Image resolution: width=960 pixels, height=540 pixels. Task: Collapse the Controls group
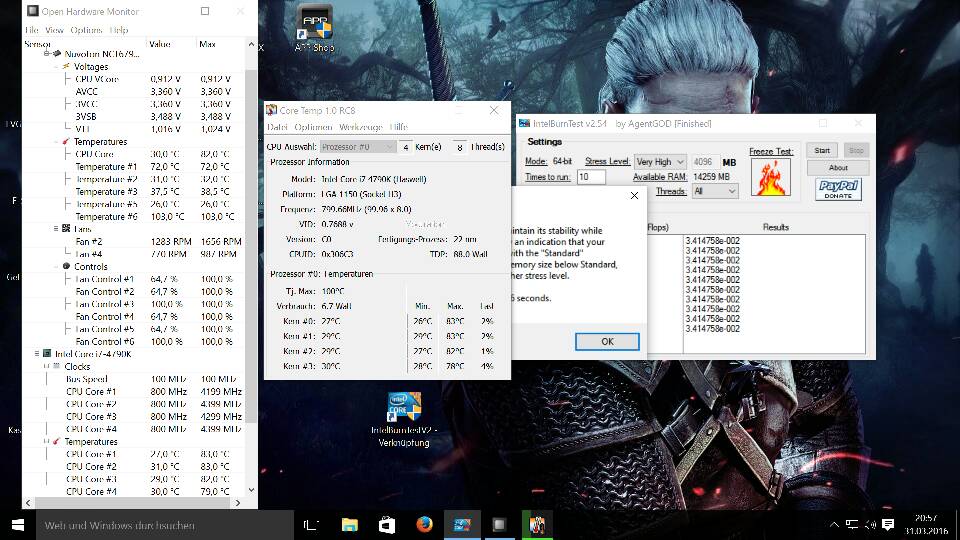click(x=56, y=266)
